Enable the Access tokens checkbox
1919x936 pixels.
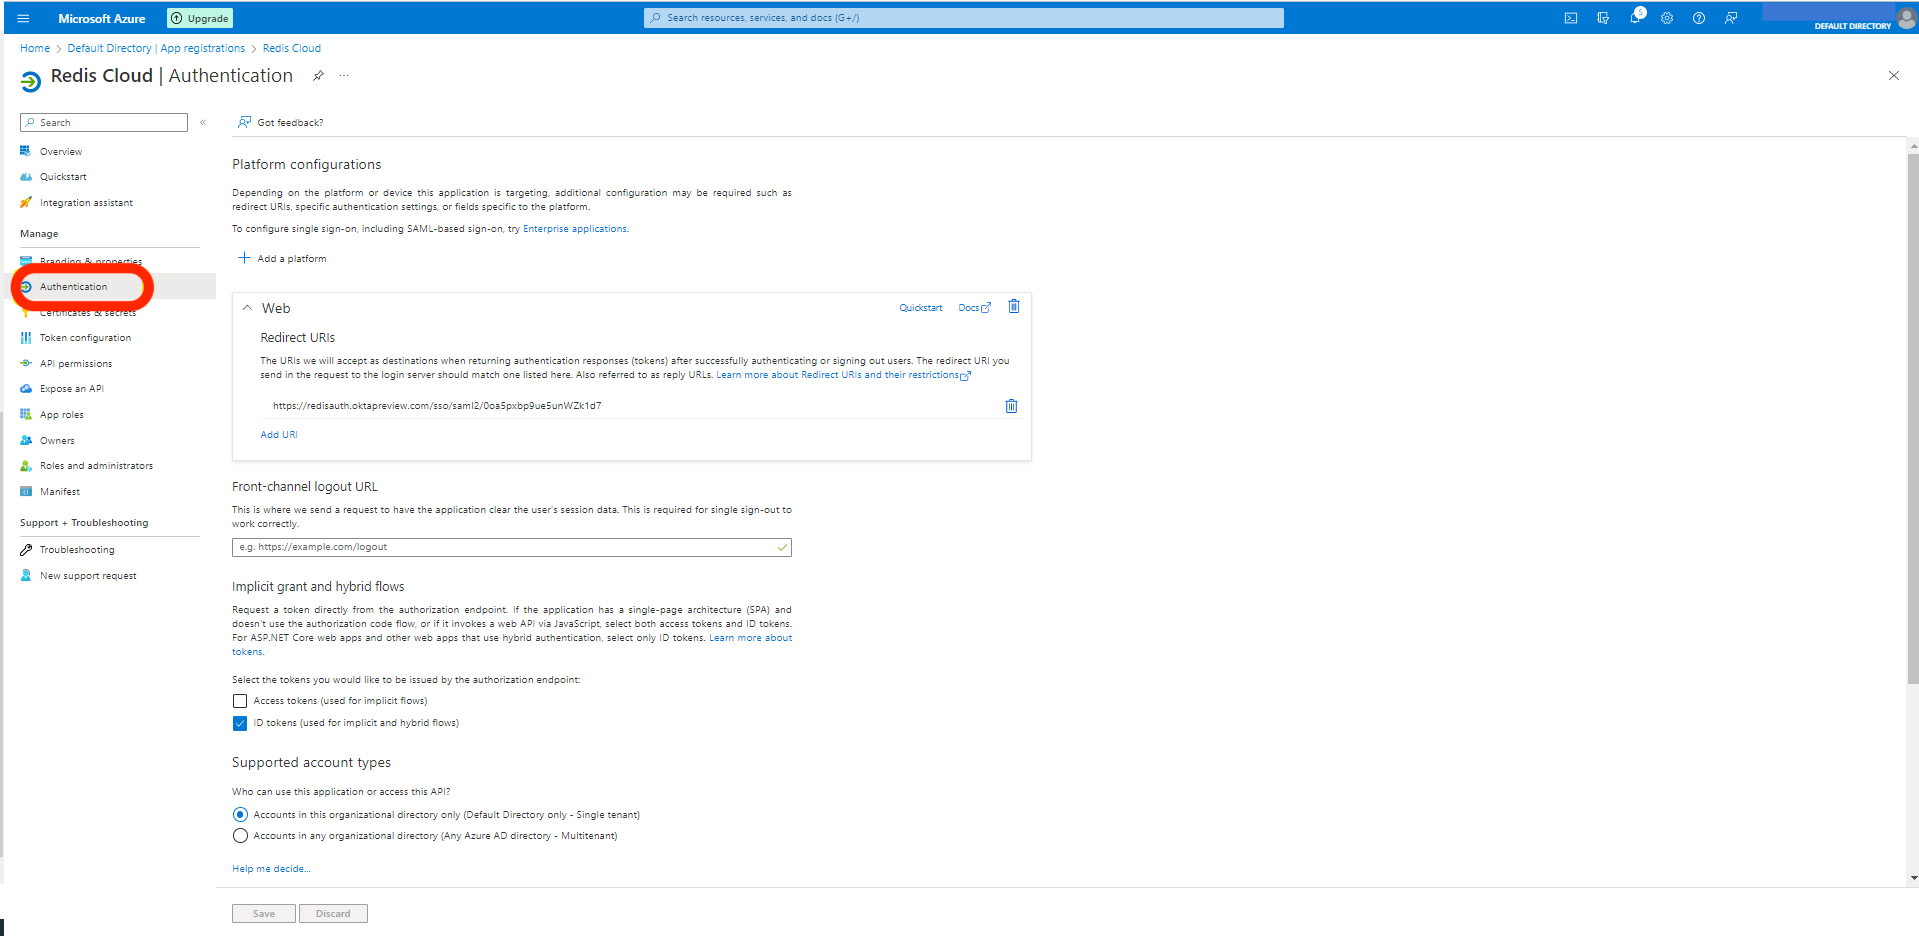(240, 701)
